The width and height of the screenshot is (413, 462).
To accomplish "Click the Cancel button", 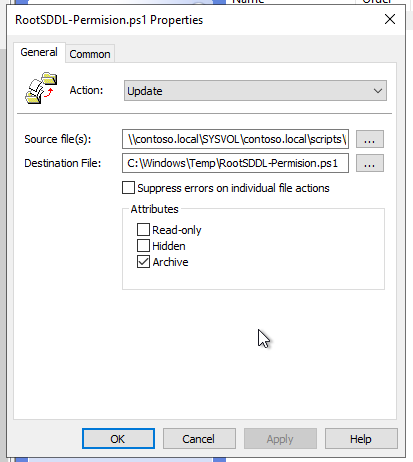I will click(199, 439).
